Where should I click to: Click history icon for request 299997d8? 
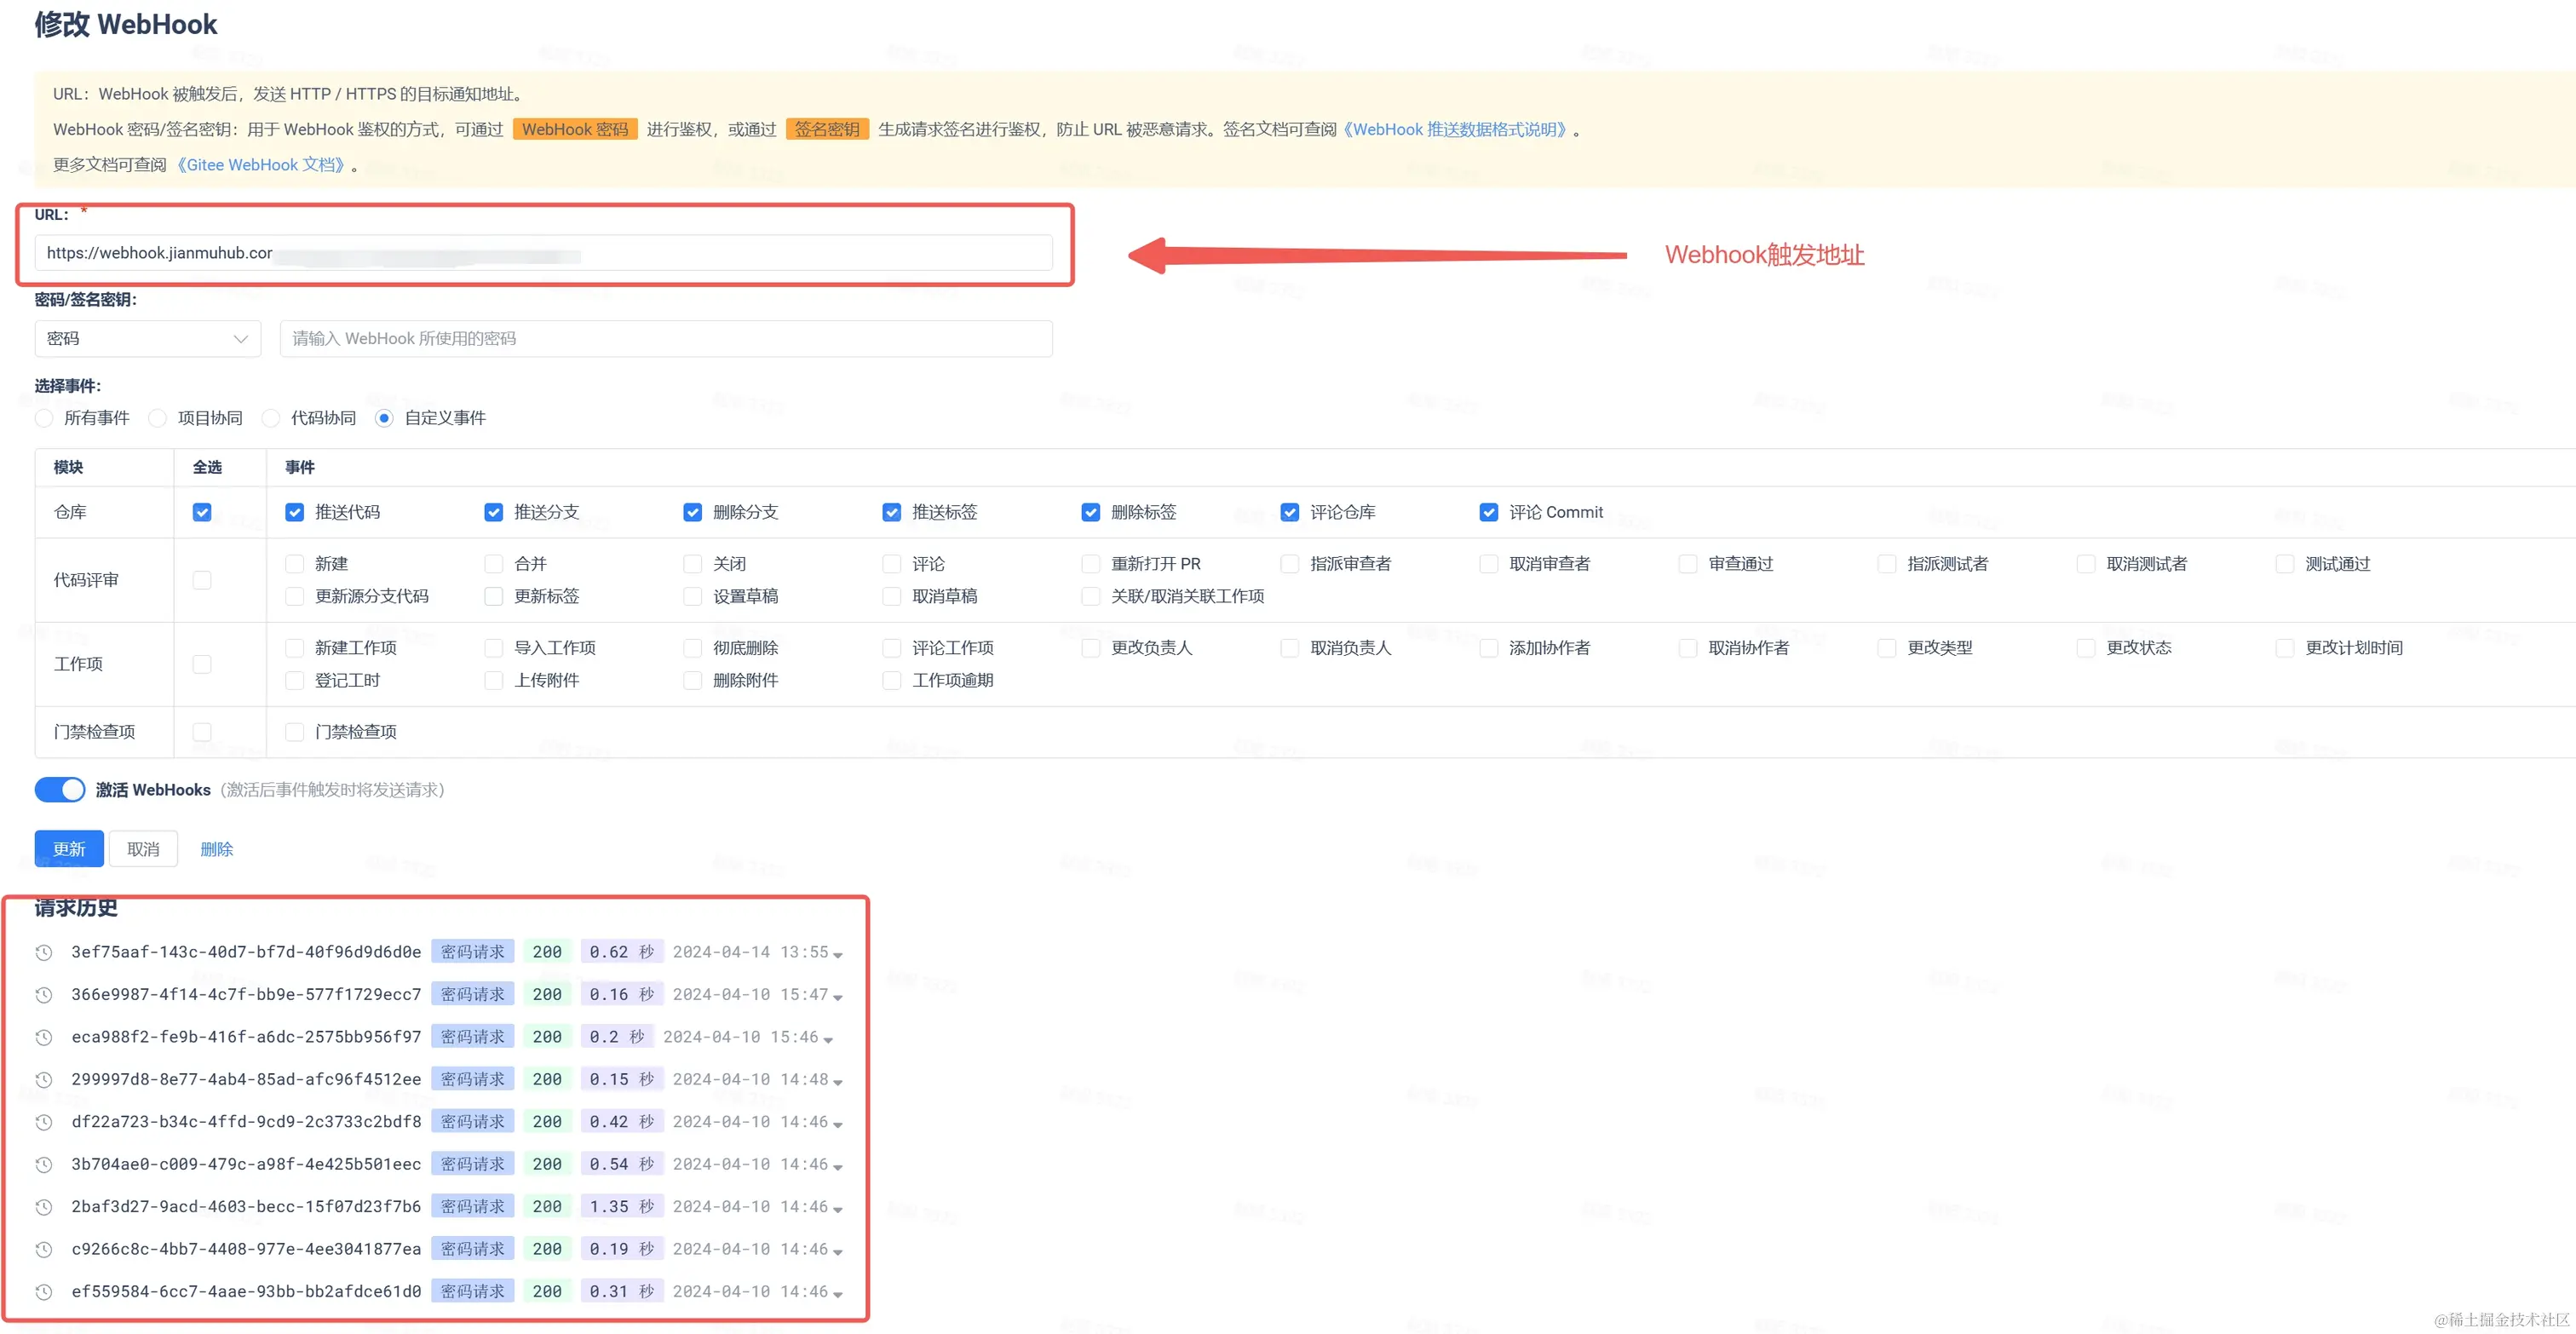coord(43,1080)
